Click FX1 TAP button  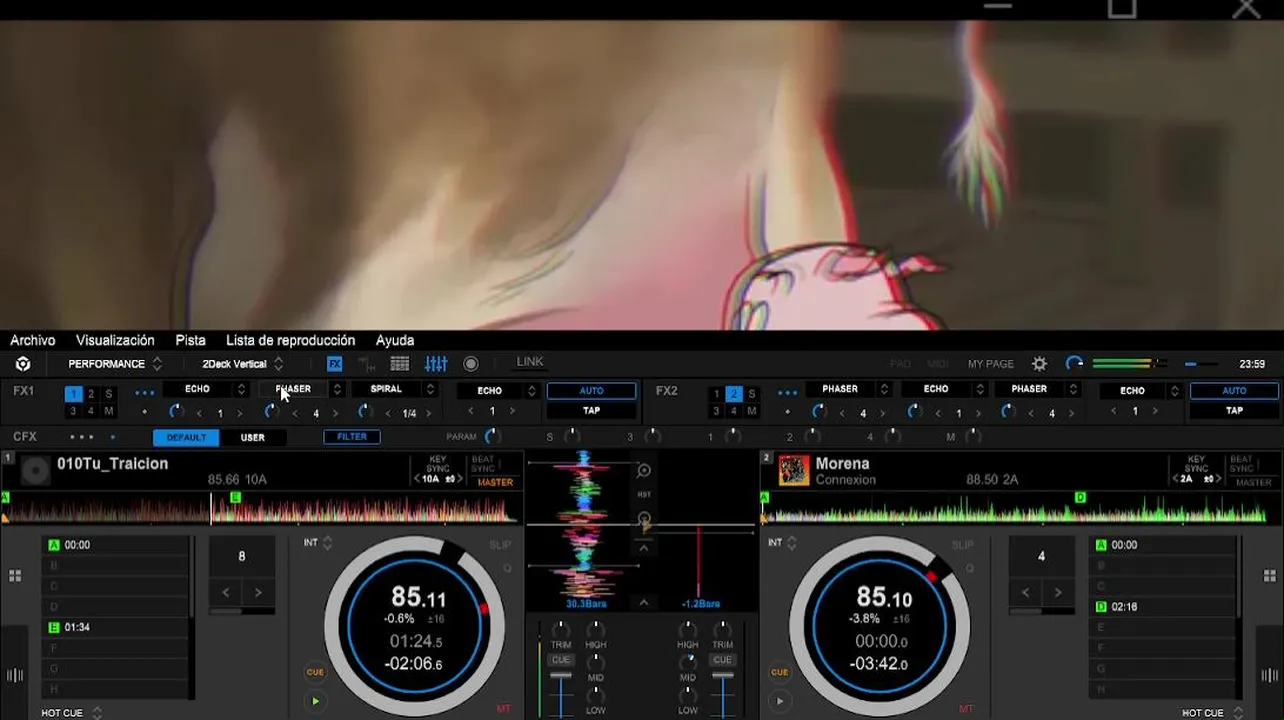tap(592, 411)
